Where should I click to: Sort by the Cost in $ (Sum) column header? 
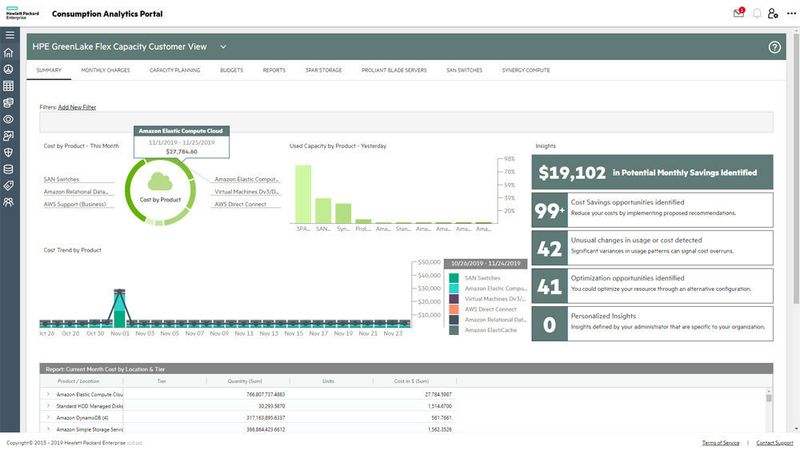click(411, 381)
